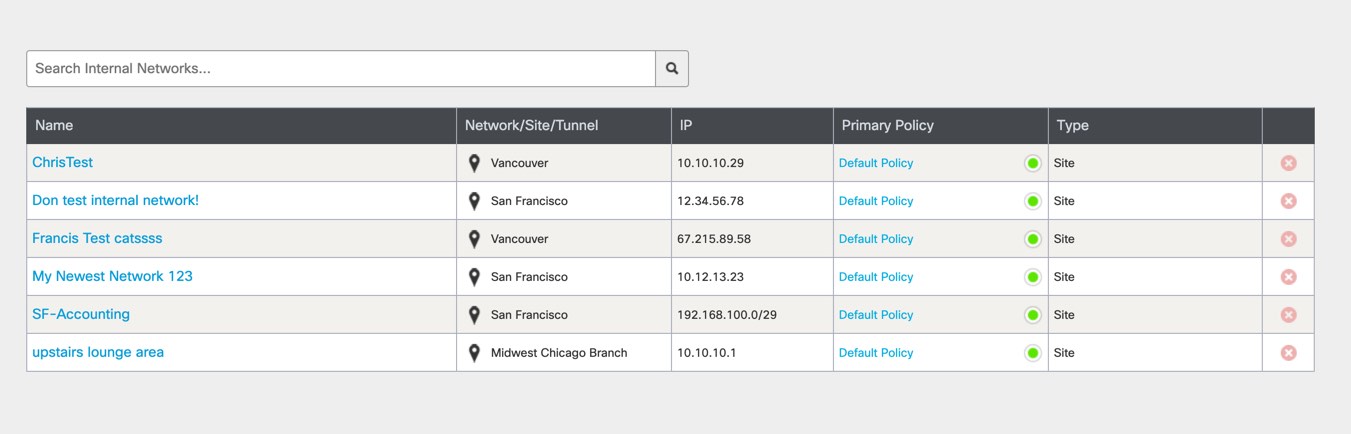The image size is (1351, 434).
Task: Click the green status indicator for SF-Accounting
Action: tap(1033, 315)
